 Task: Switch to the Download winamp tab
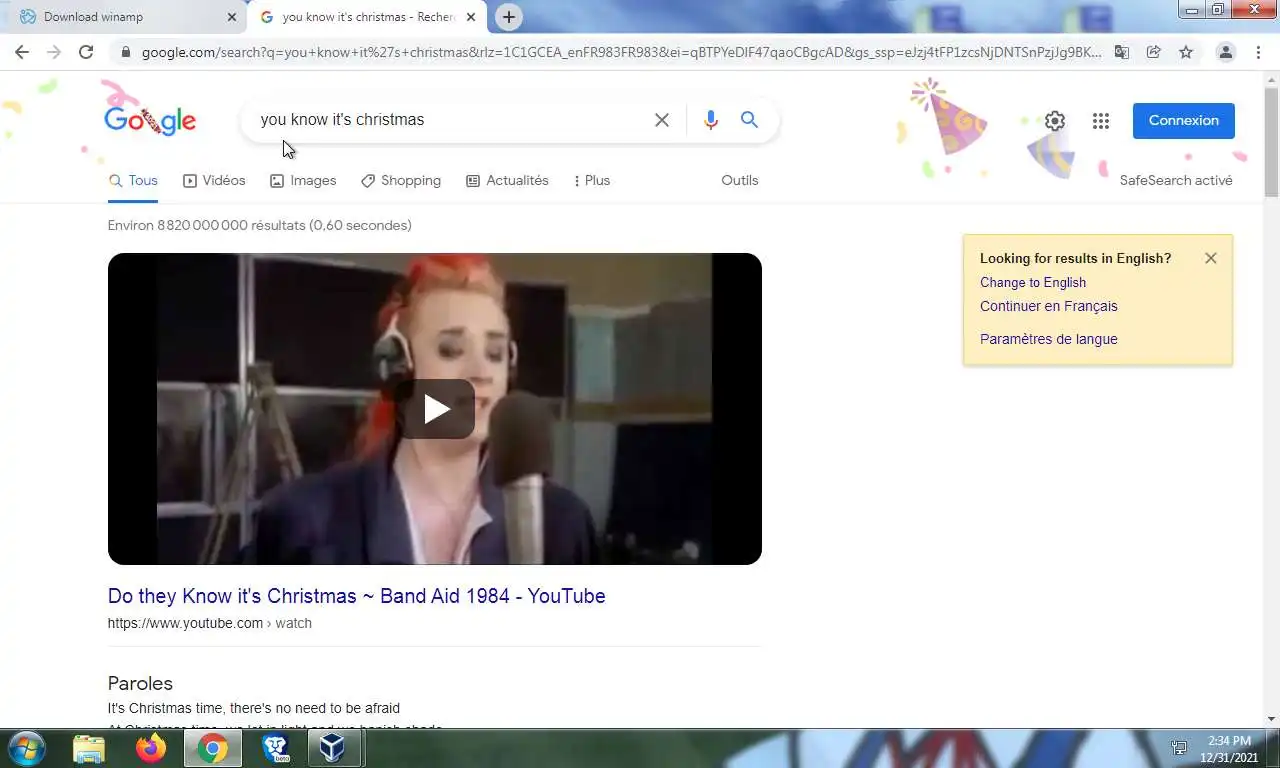point(127,17)
